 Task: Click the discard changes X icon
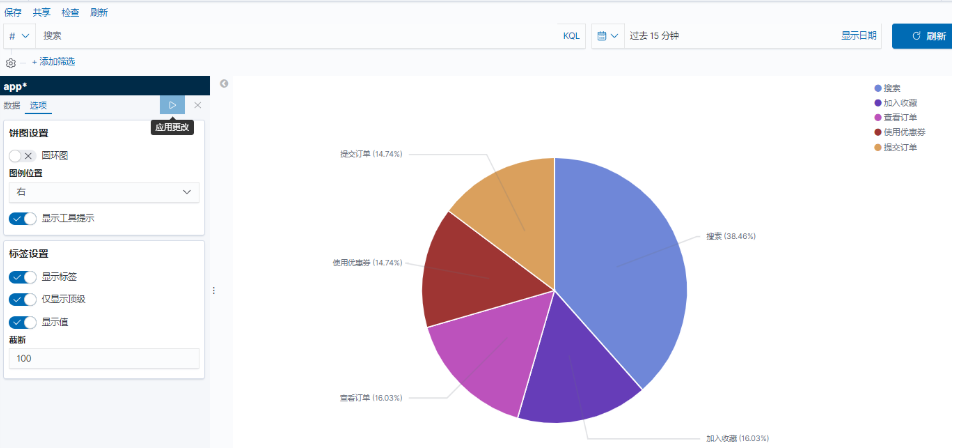click(x=198, y=105)
